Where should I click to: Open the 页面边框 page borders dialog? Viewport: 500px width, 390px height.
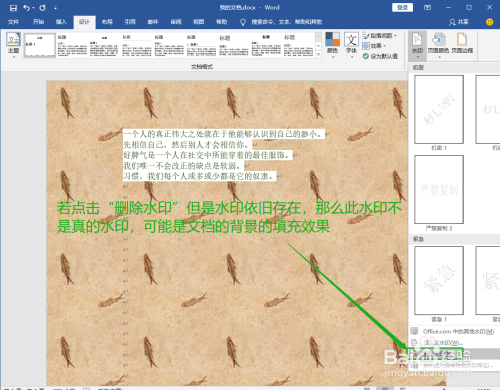coord(462,43)
